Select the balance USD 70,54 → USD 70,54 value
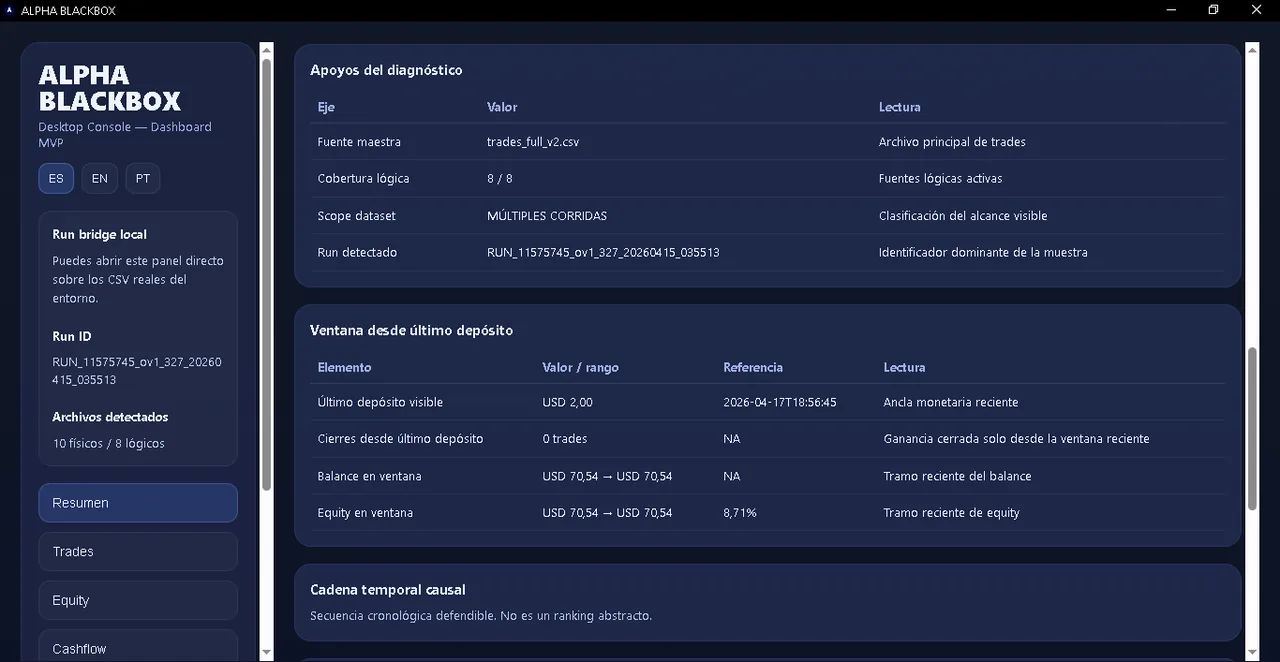This screenshot has width=1280, height=662. pos(607,476)
